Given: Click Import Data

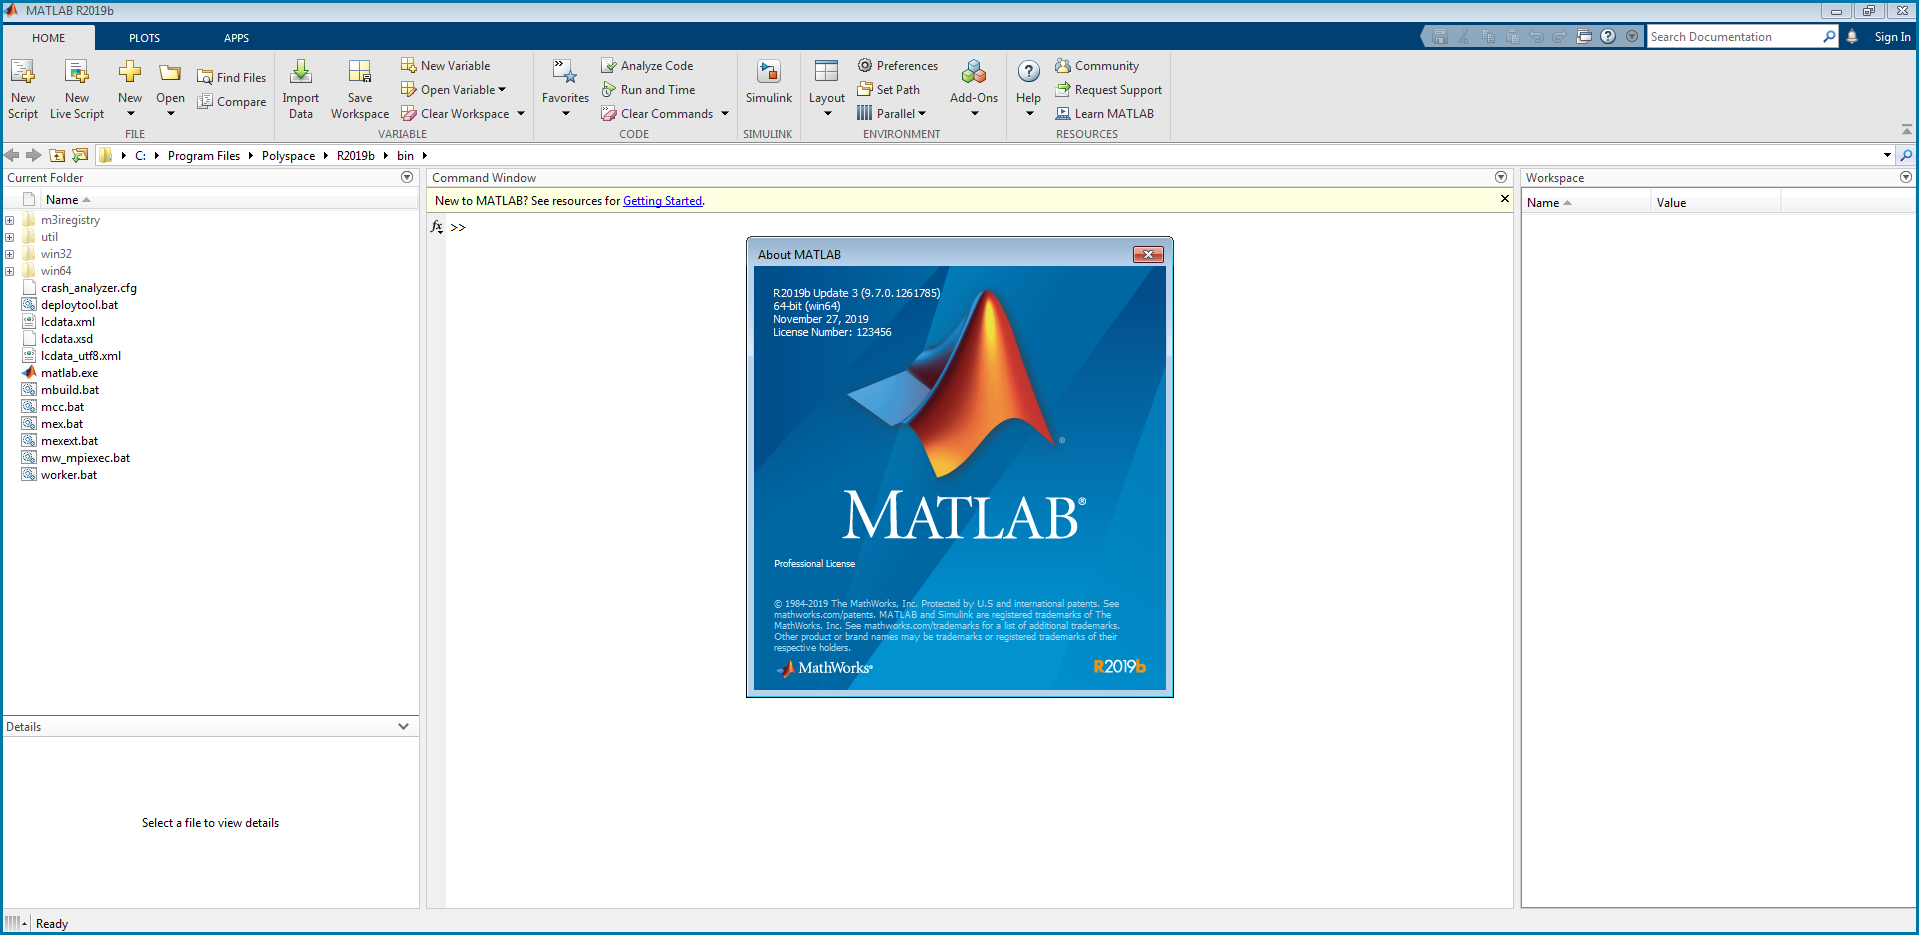Looking at the screenshot, I should coord(301,88).
